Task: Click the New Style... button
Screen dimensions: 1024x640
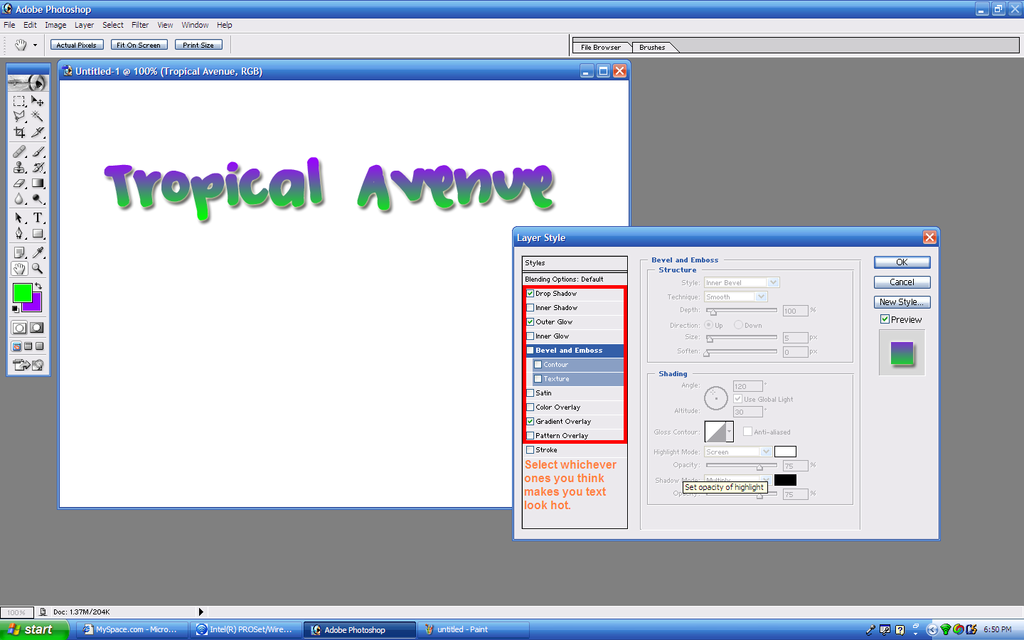Action: (902, 302)
